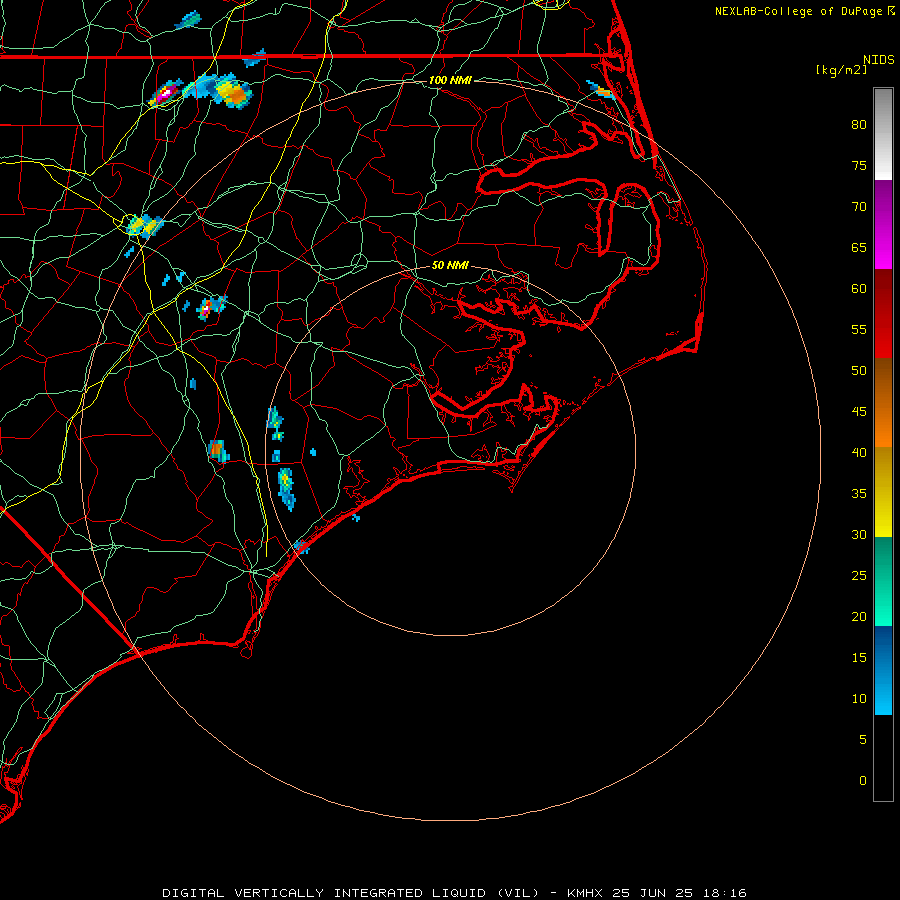The height and width of the screenshot is (900, 900).
Task: Click the 80 value on the color scale
Action: pyautogui.click(x=859, y=125)
